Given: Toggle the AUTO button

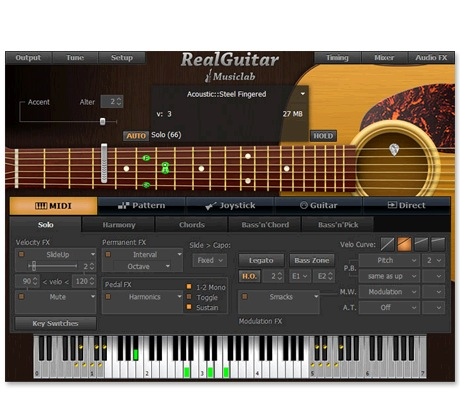Looking at the screenshot, I should point(136,136).
